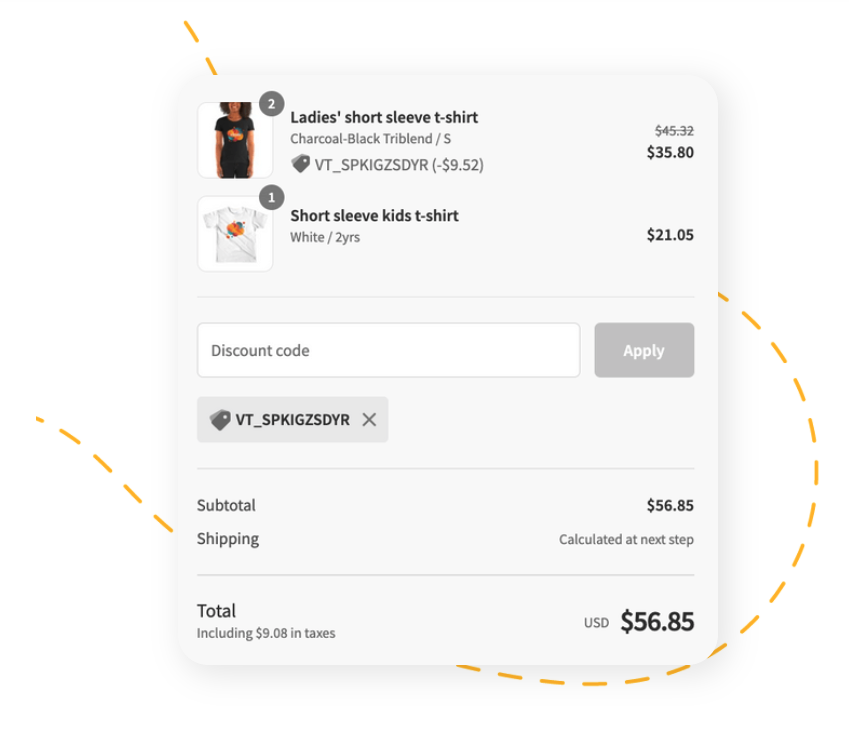
Task: Open the Ladies' short sleeve t-shirt item
Action: pos(383,117)
